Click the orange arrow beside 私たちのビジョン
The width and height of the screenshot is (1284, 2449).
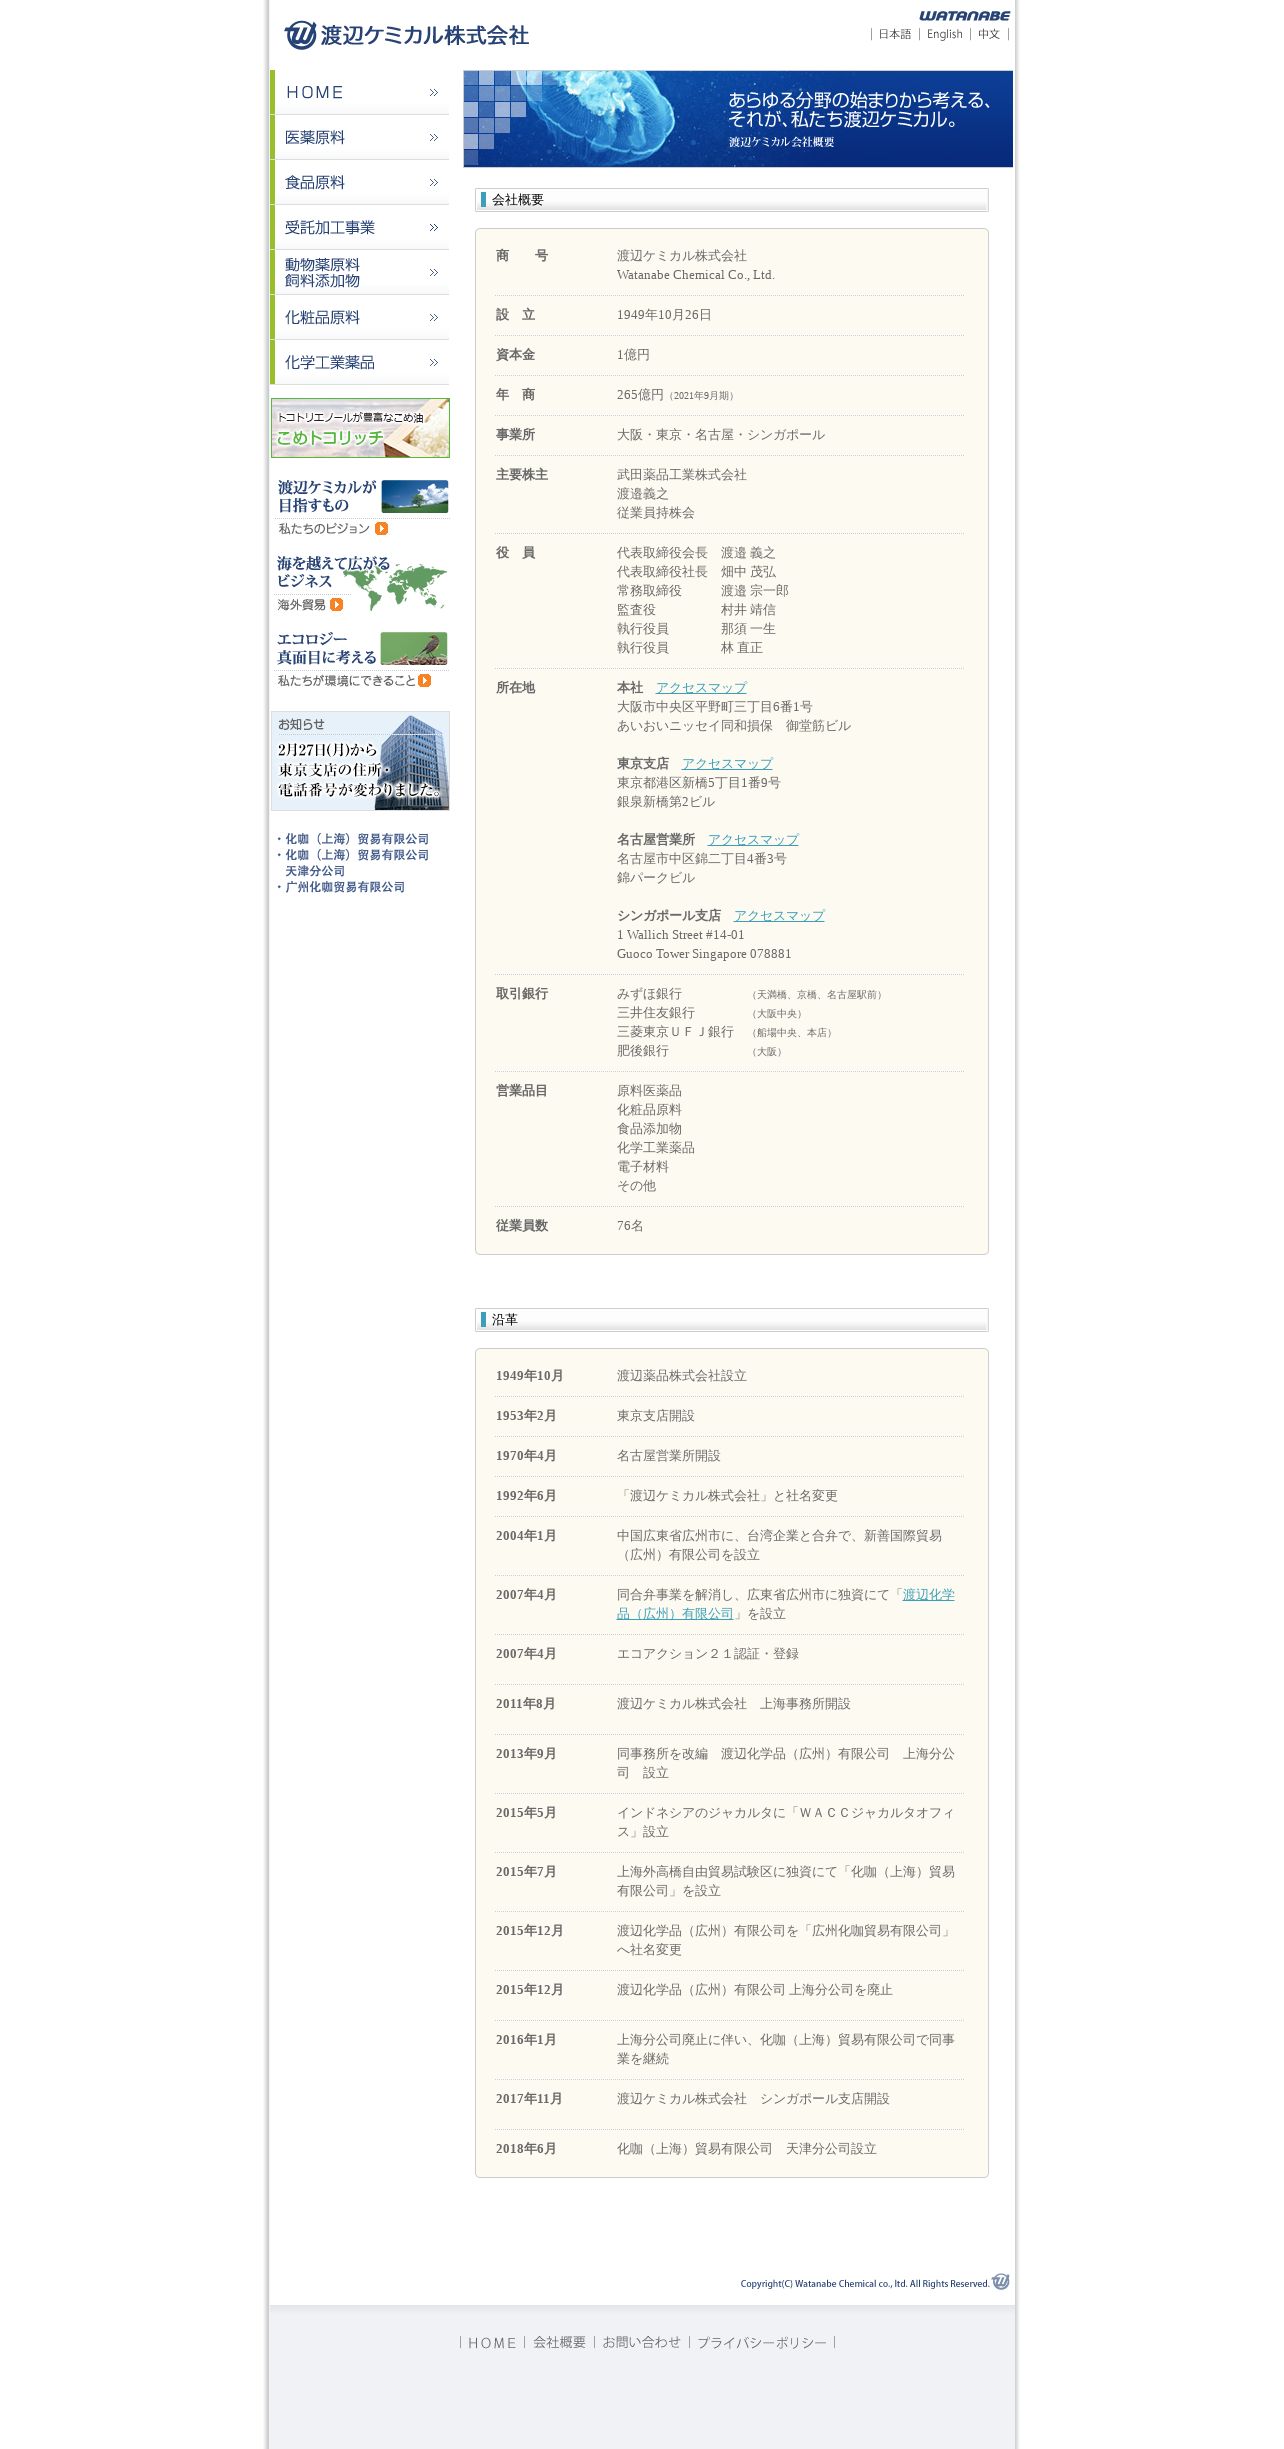click(x=381, y=529)
